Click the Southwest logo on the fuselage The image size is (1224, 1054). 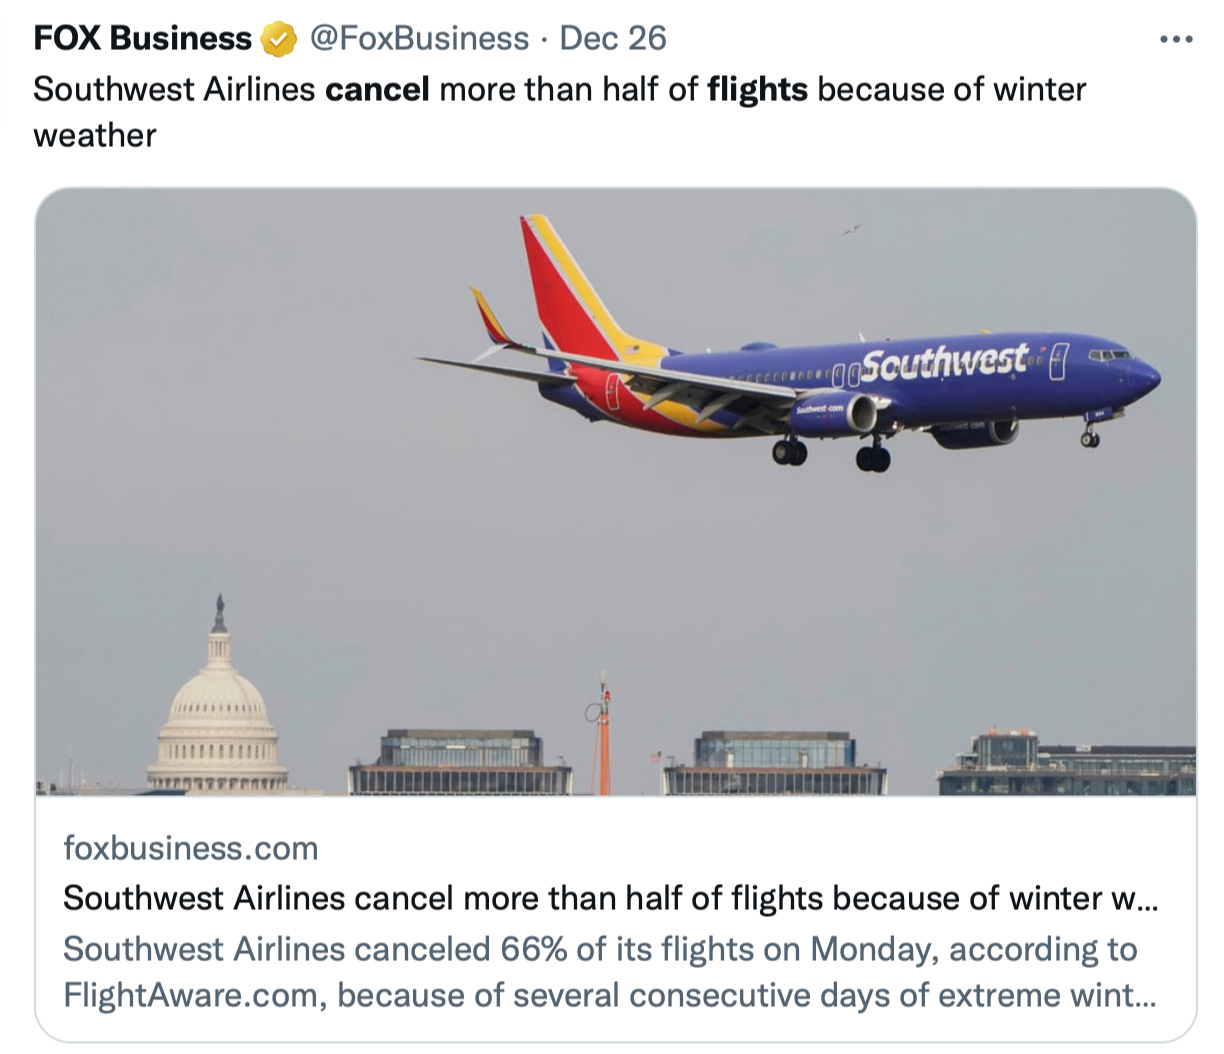coord(943,362)
